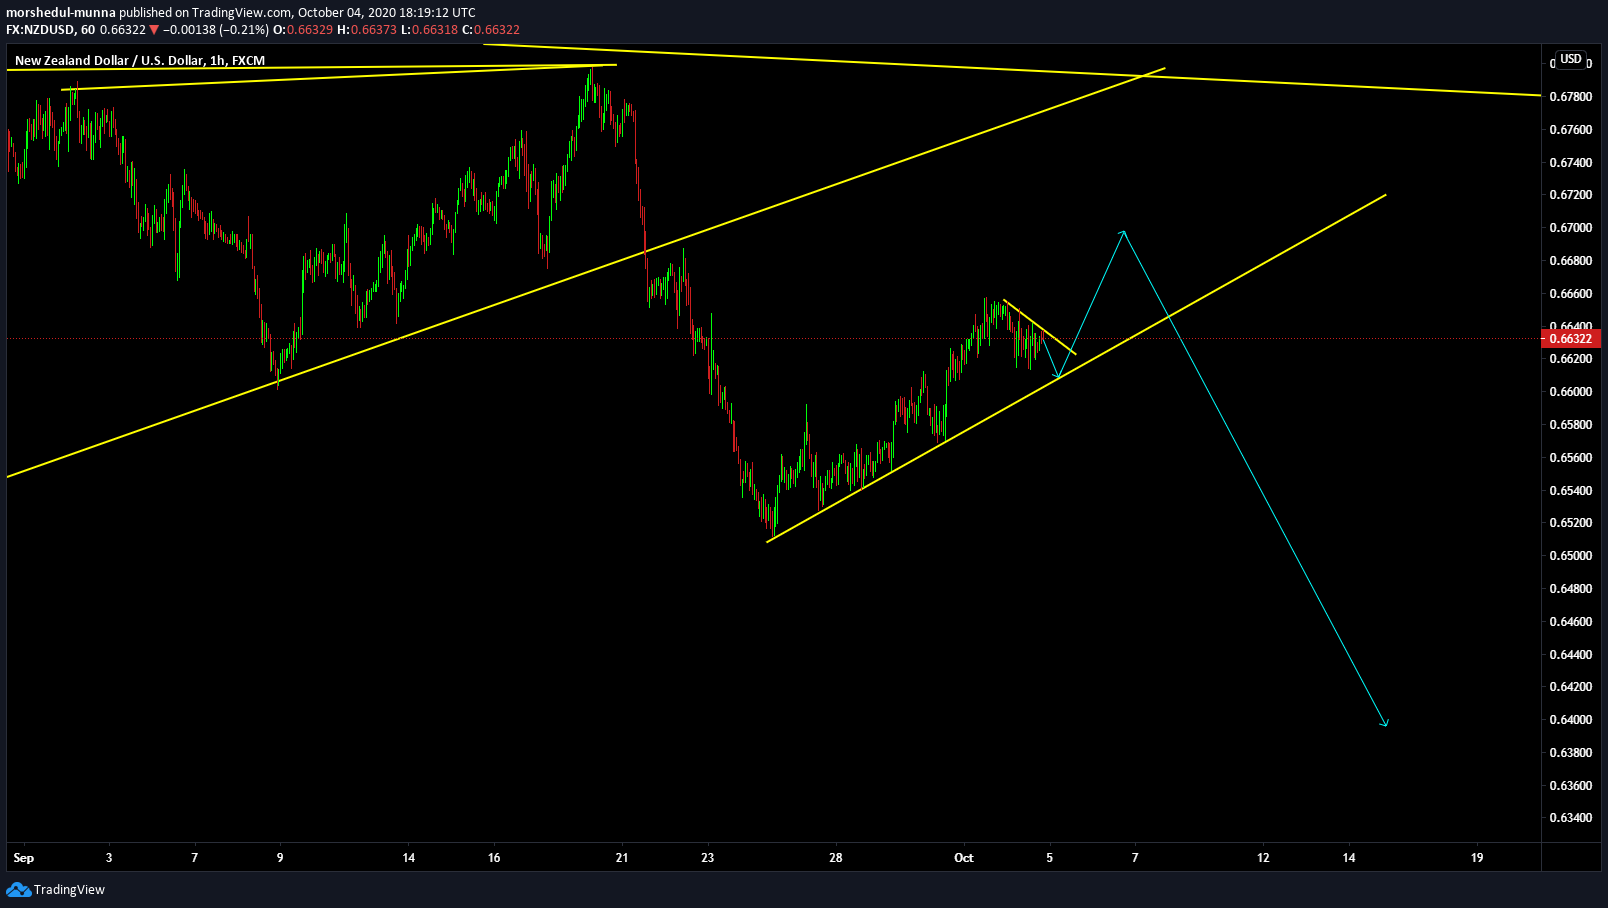Click the 12 date label on time axis

pyautogui.click(x=1264, y=858)
